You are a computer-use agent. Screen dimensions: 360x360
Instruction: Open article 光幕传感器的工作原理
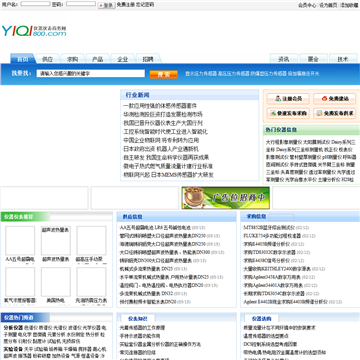tap(142, 328)
